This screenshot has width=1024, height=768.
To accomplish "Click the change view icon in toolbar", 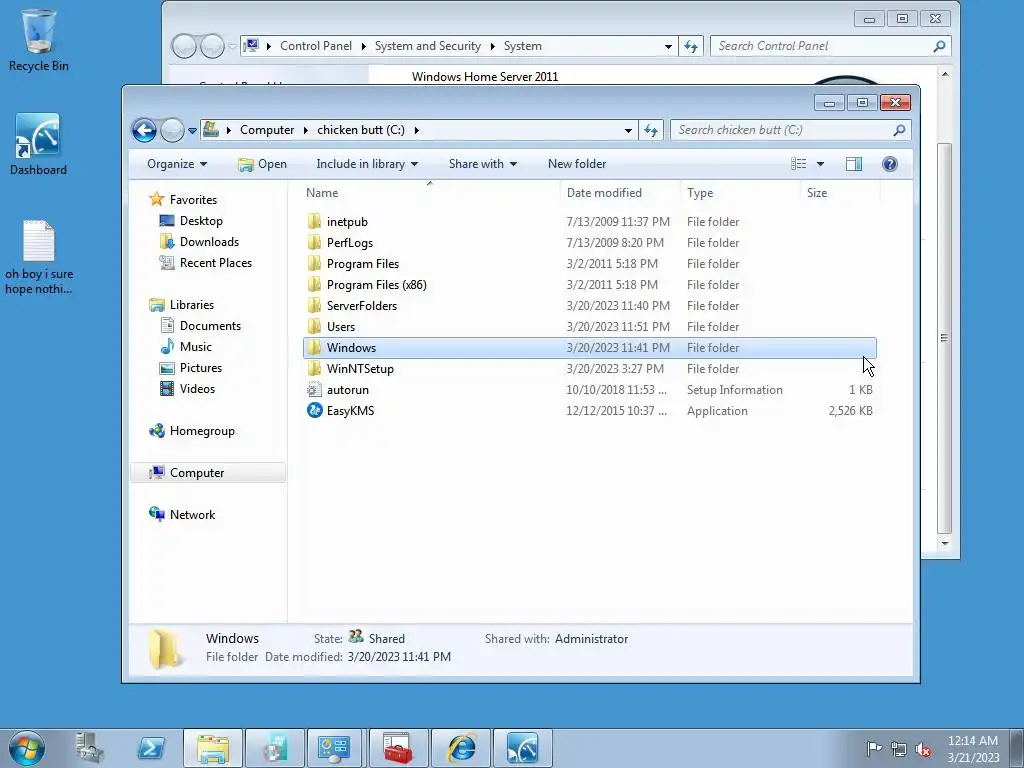I will (x=799, y=164).
